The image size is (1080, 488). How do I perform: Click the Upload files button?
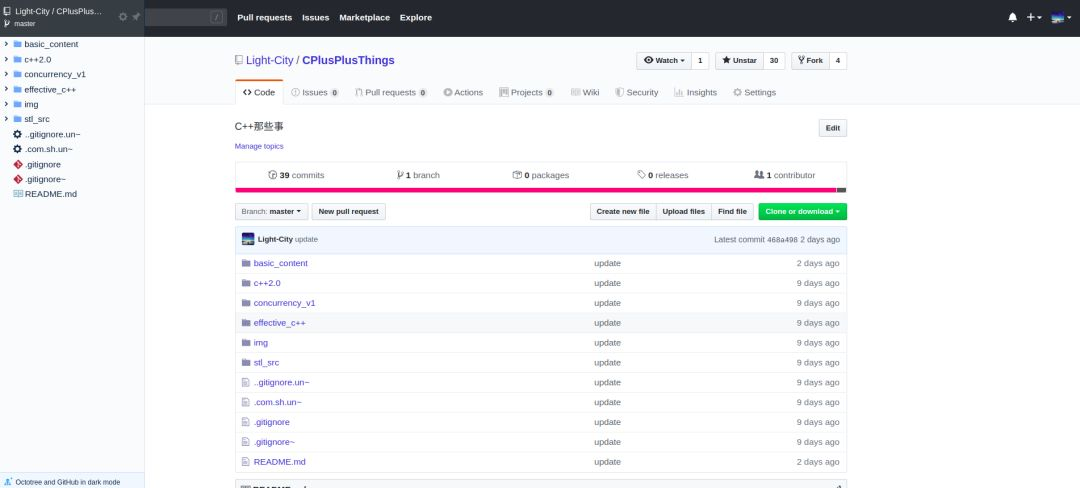click(683, 212)
